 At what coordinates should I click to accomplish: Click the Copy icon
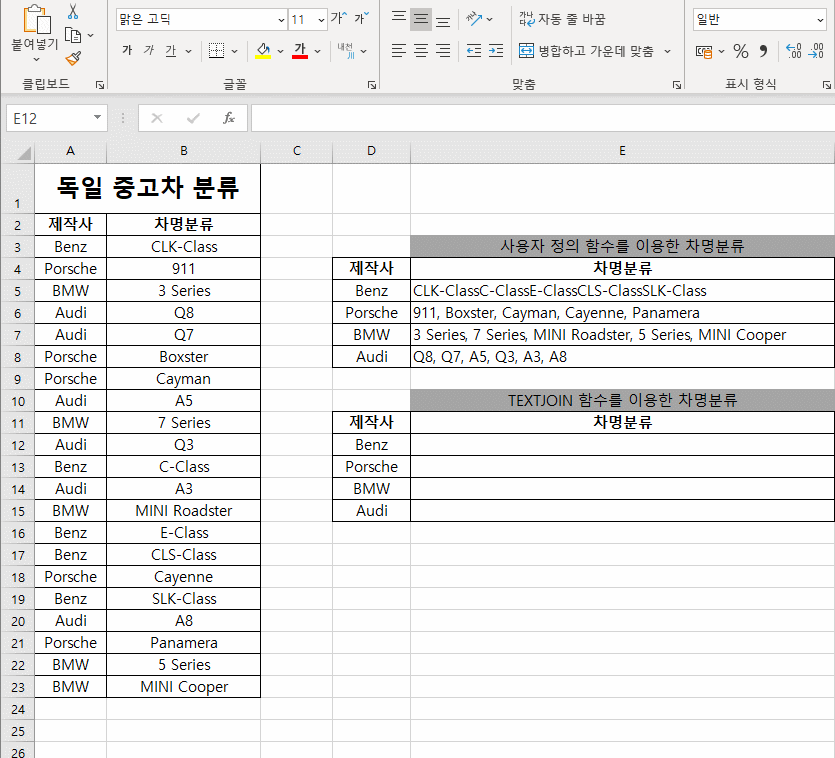pyautogui.click(x=73, y=36)
